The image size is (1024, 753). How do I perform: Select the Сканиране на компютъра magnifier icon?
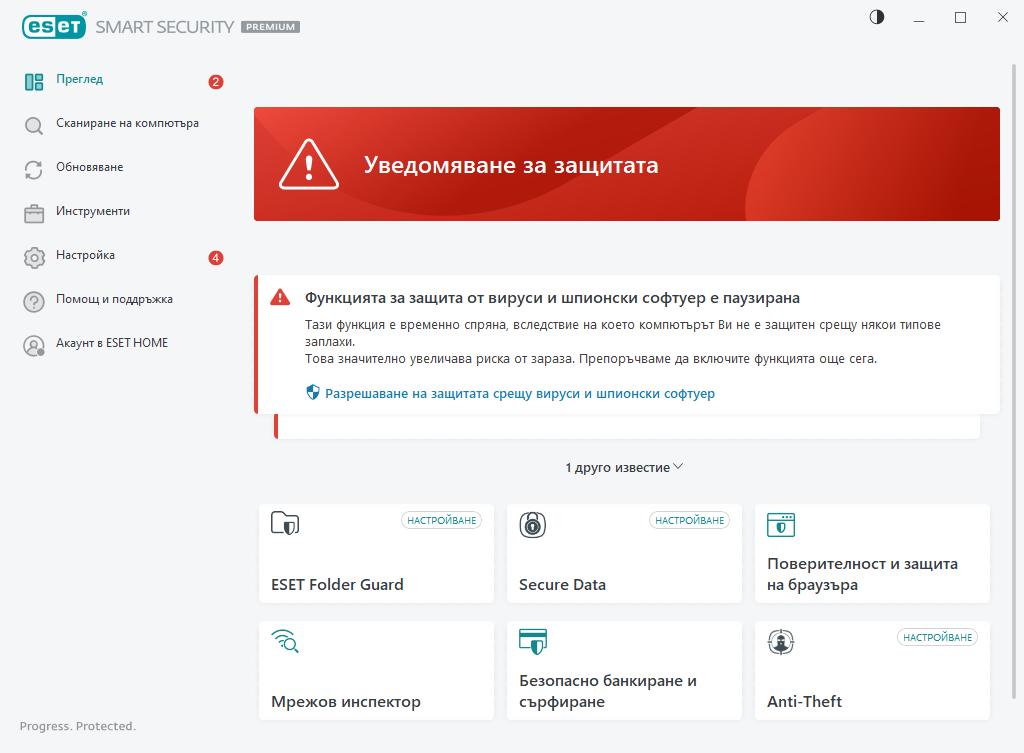(32, 123)
